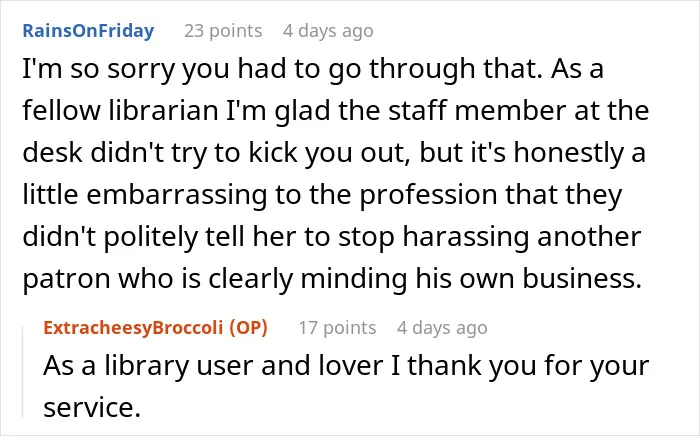
Task: Collapse the reply via its vertical thread line
Action: click(23, 372)
